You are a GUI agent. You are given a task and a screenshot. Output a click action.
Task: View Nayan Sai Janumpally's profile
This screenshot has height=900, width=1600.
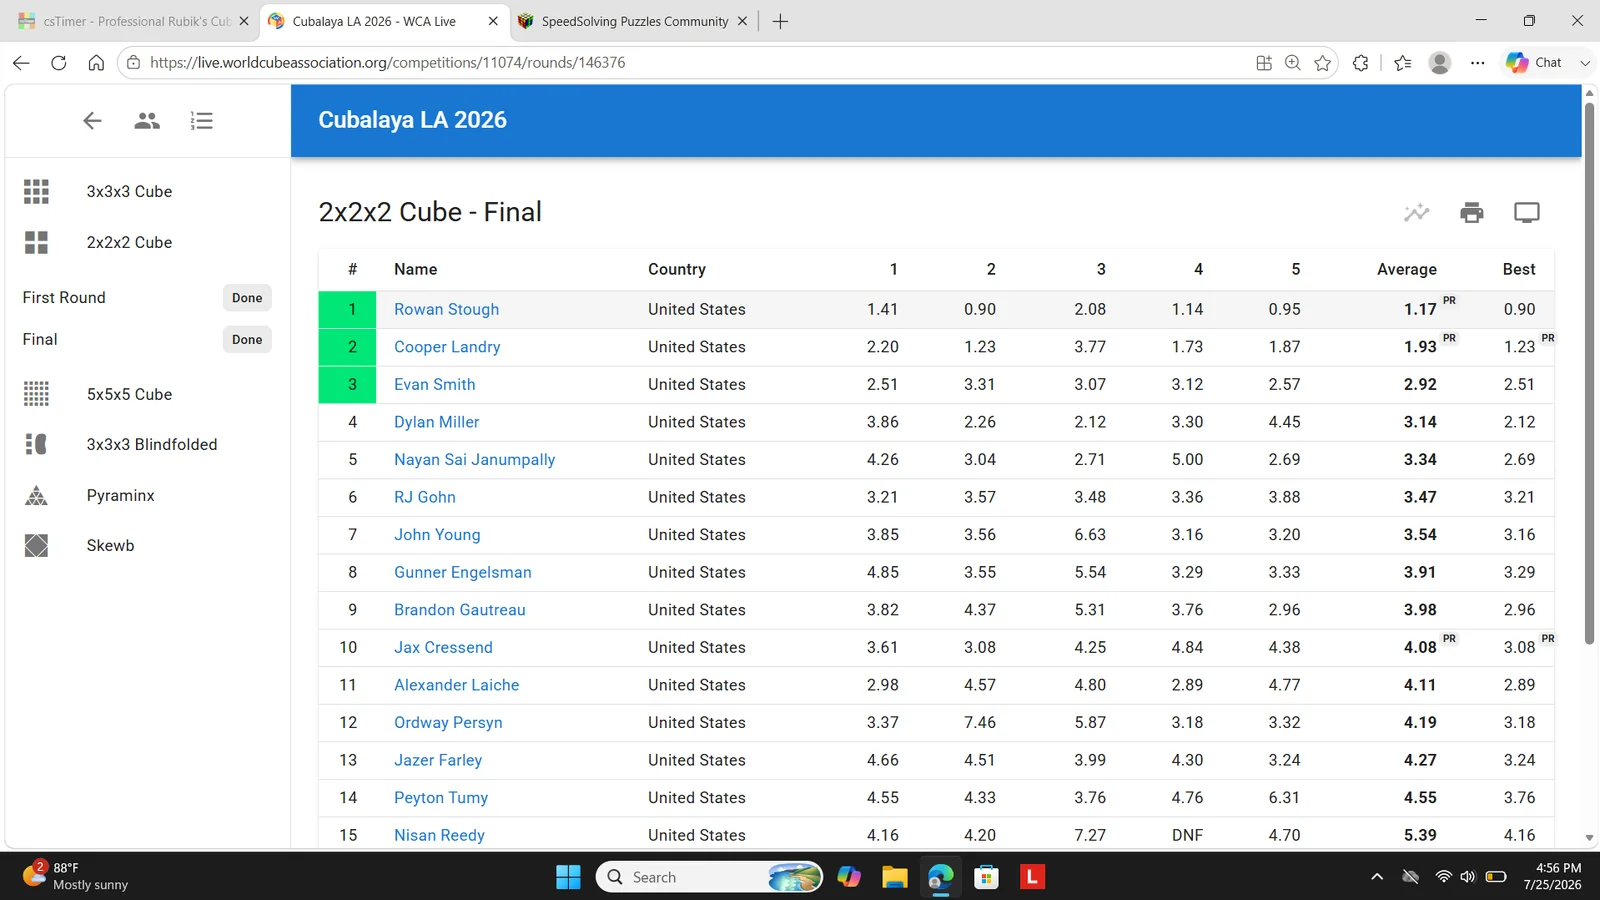[474, 460]
